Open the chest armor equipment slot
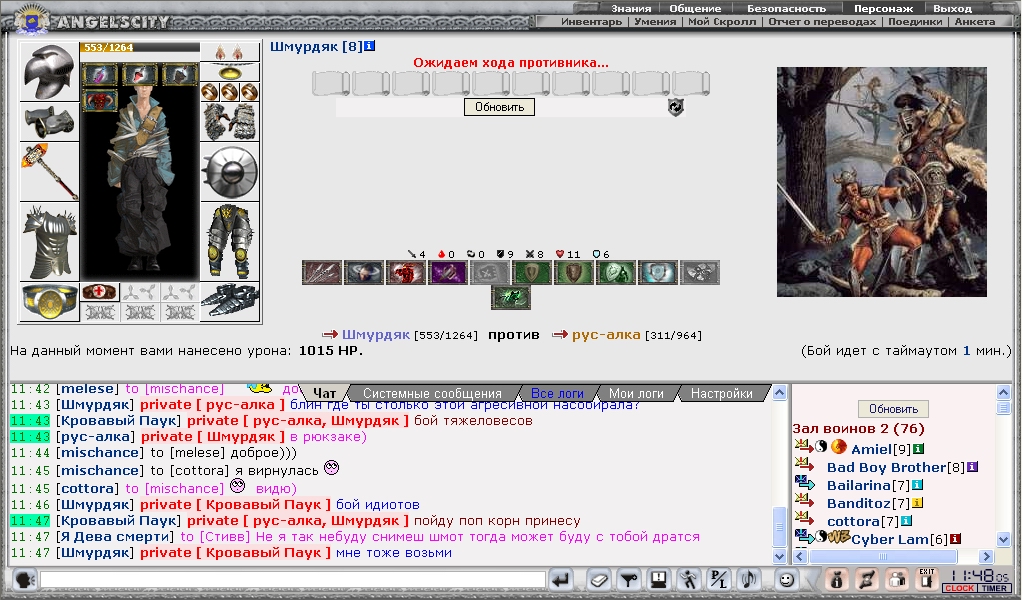Viewport: 1023px width, 600px height. (x=50, y=242)
